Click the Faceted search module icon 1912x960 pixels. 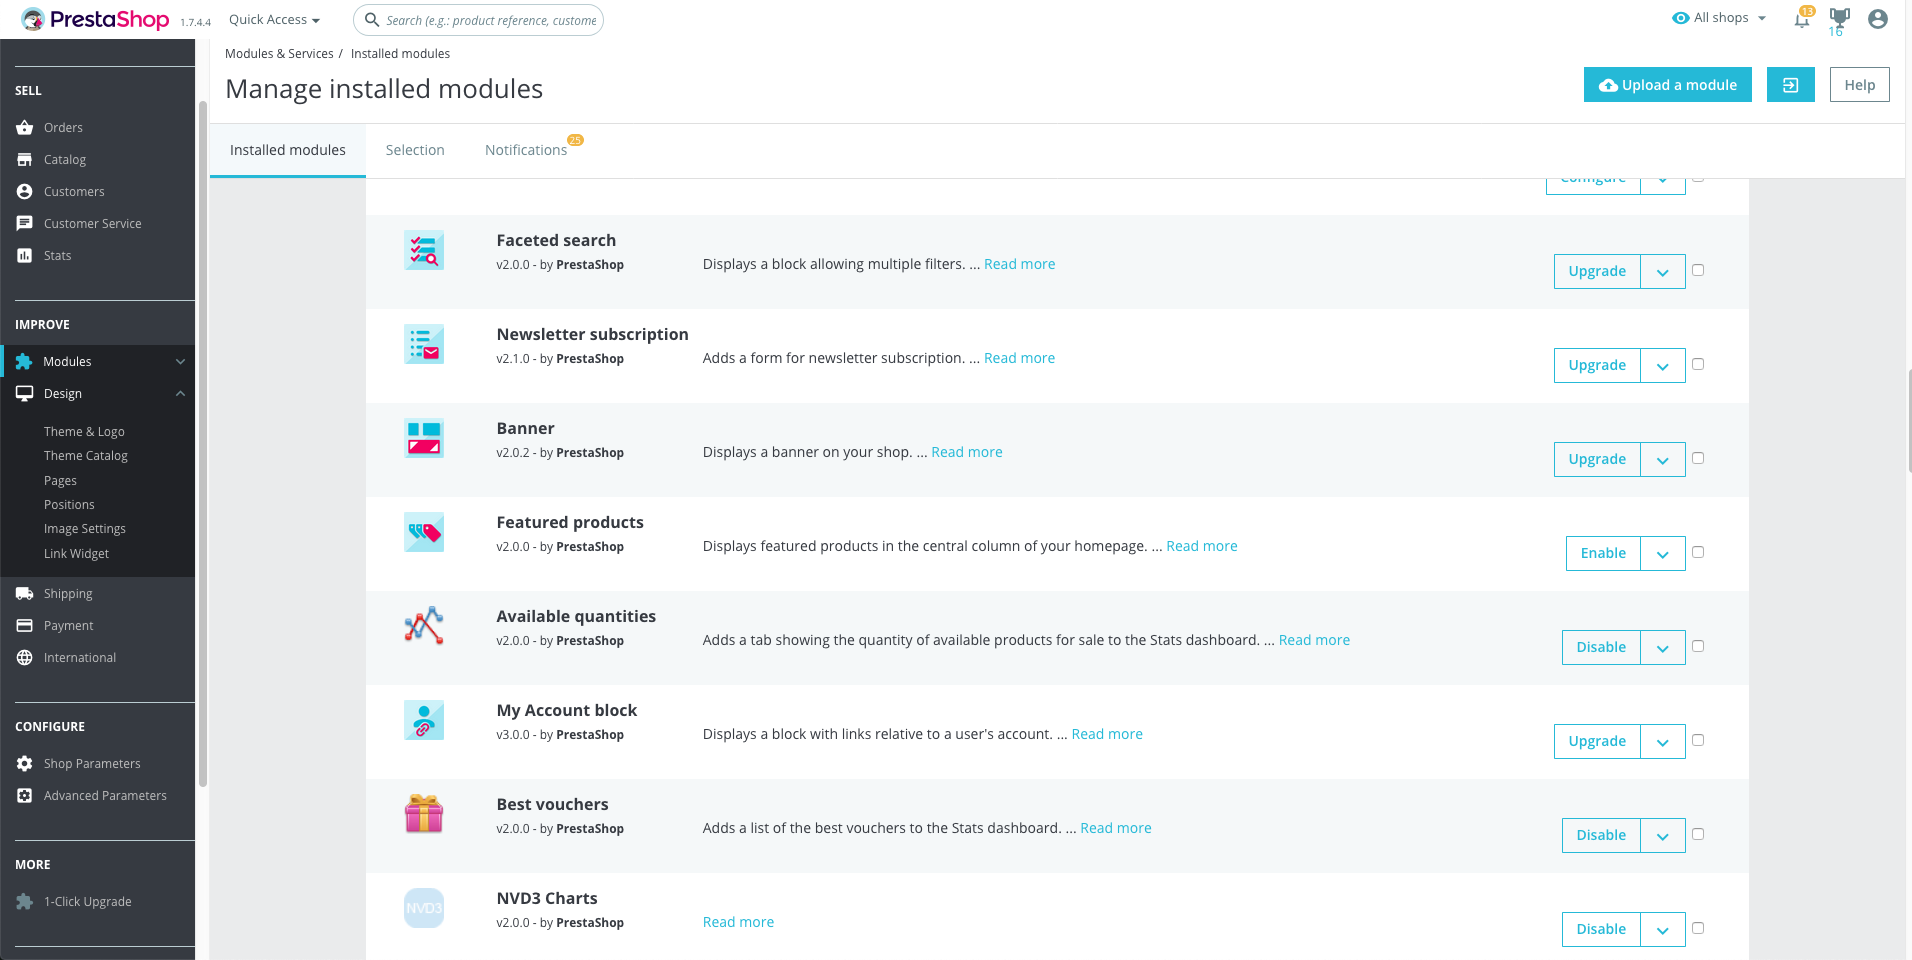point(424,251)
